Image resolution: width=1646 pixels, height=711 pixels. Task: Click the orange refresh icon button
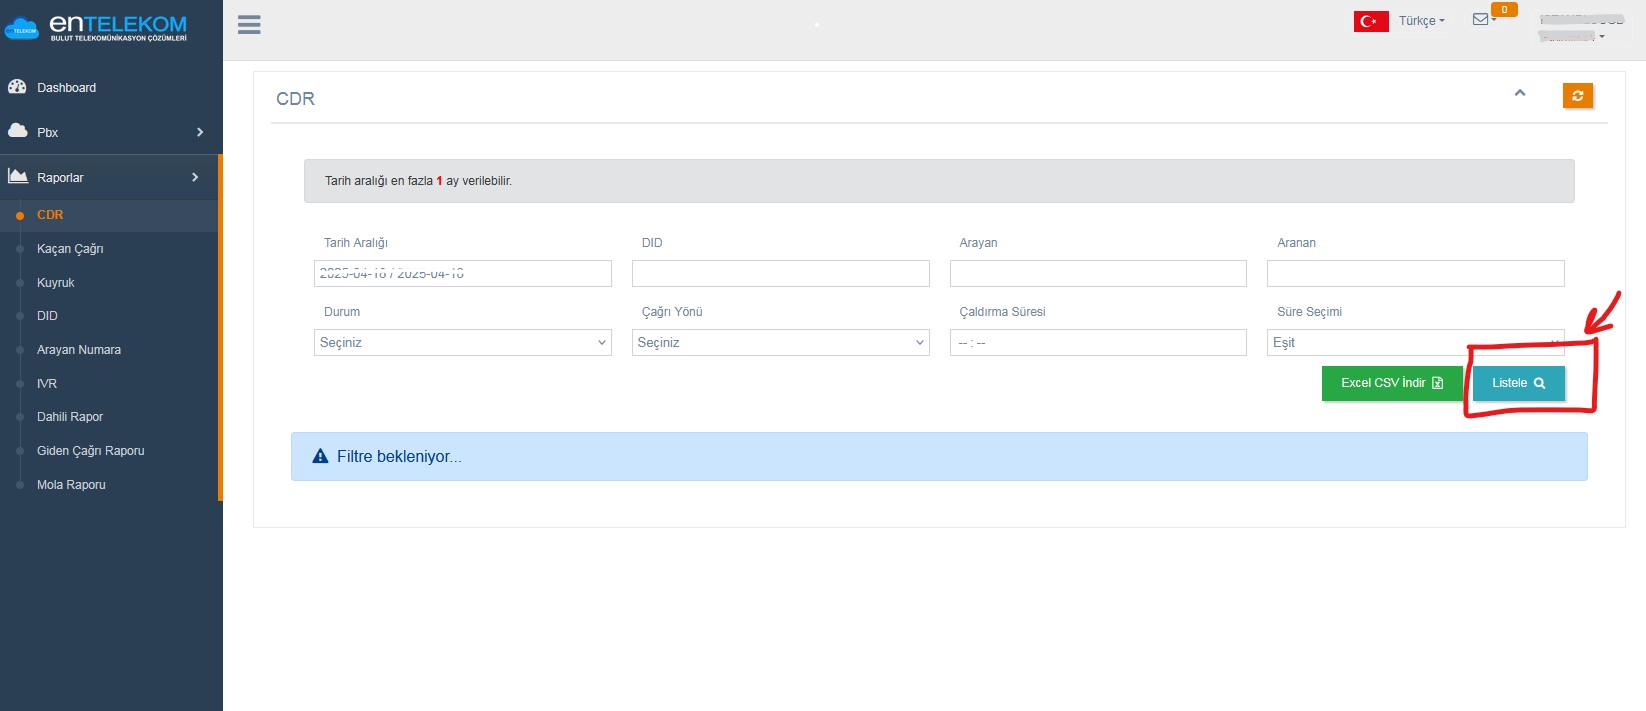coord(1577,96)
